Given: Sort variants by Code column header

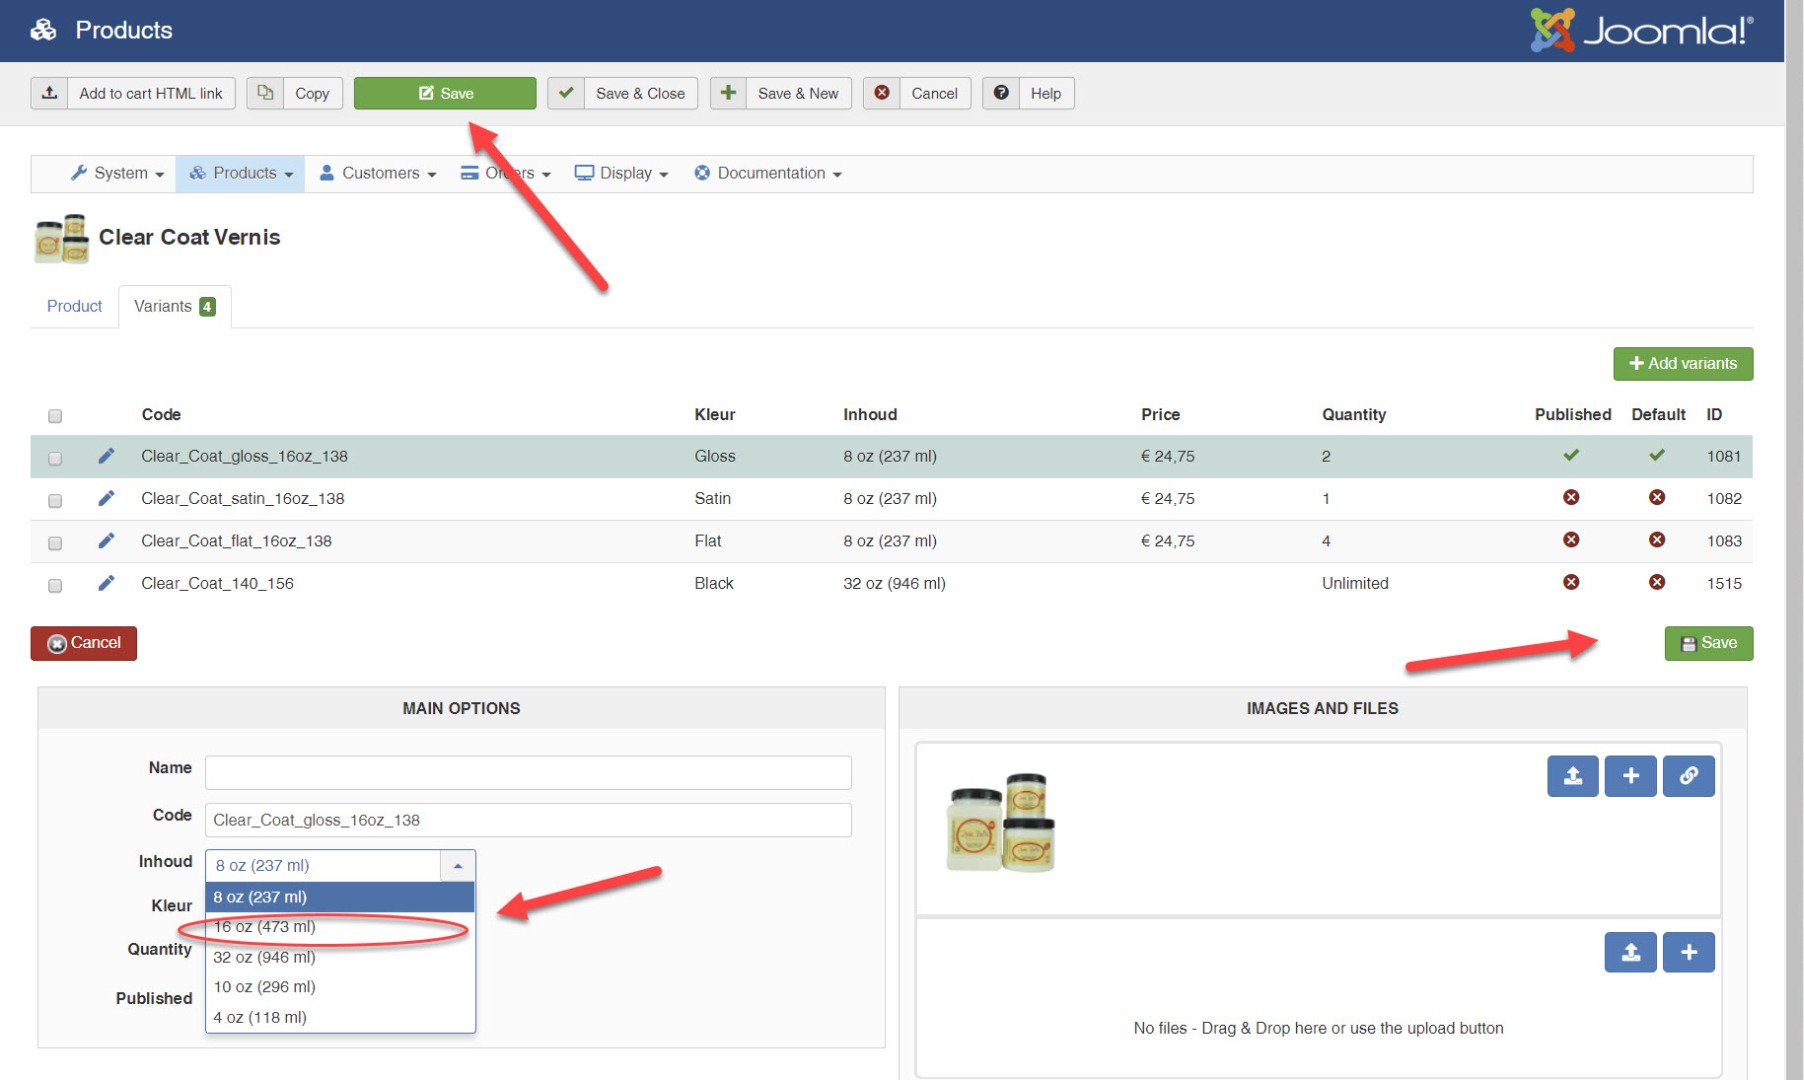Looking at the screenshot, I should [161, 414].
